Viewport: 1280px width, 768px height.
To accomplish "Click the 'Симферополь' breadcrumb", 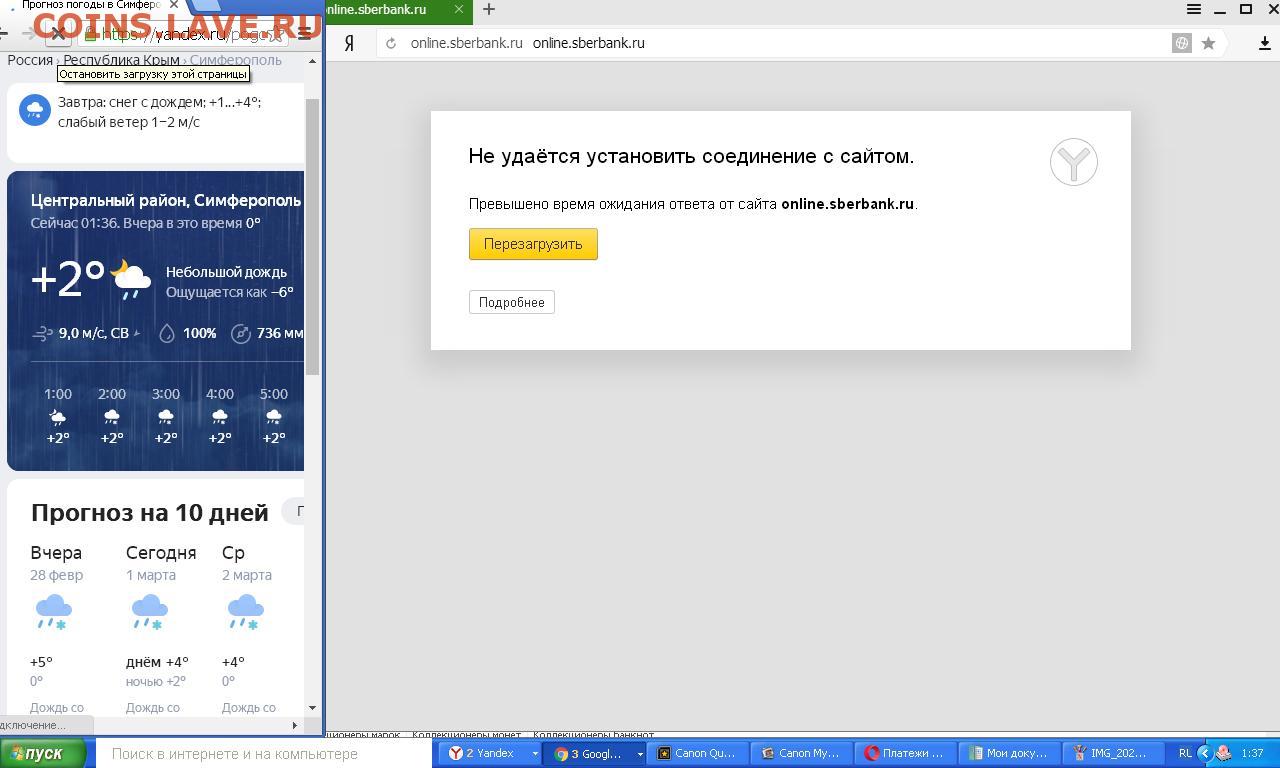I will click(x=235, y=60).
